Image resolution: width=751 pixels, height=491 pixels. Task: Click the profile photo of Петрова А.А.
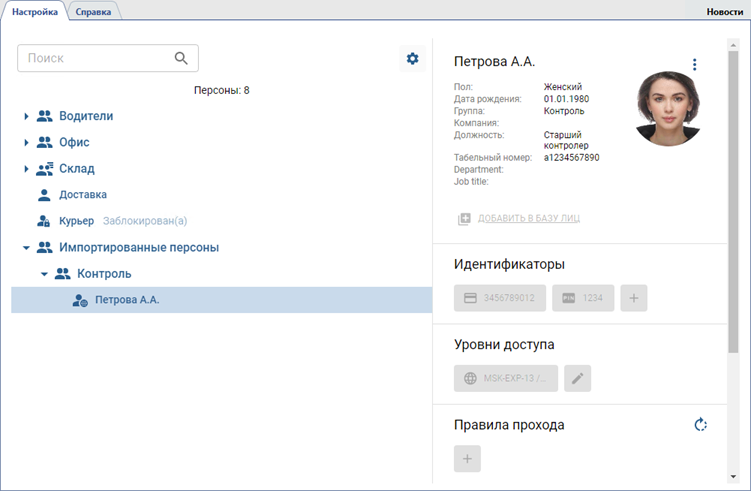667,108
